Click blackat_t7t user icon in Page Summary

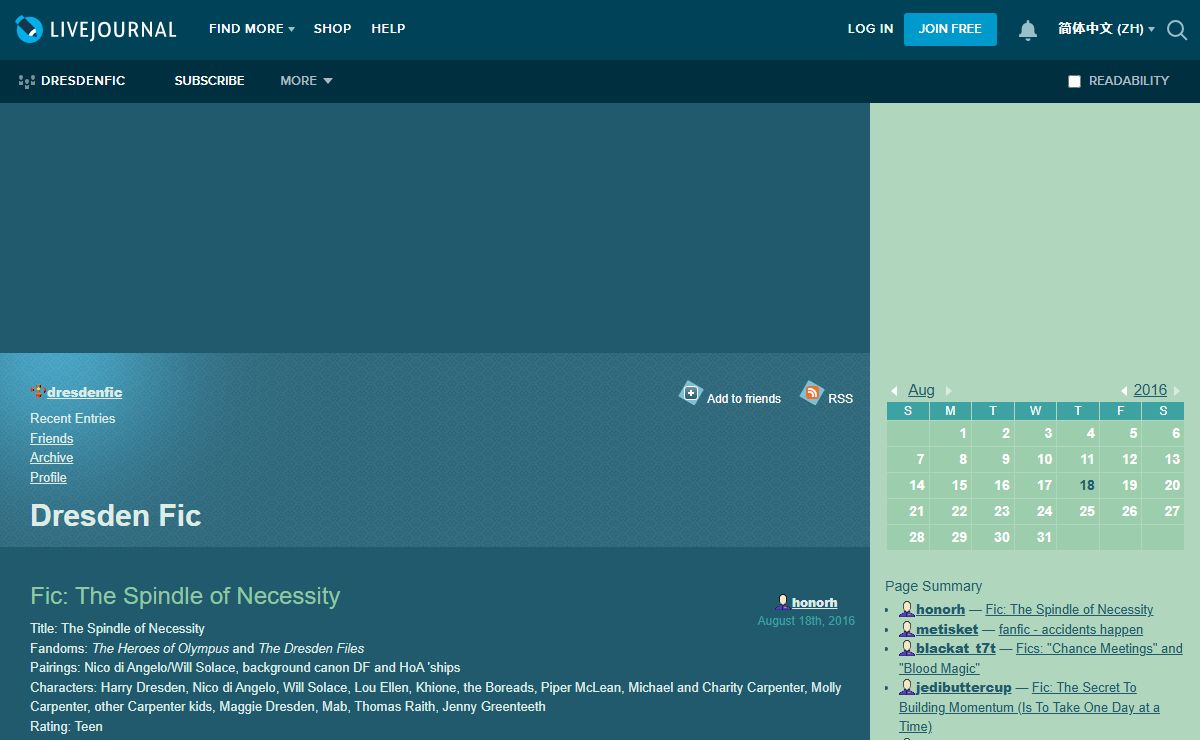tap(907, 648)
